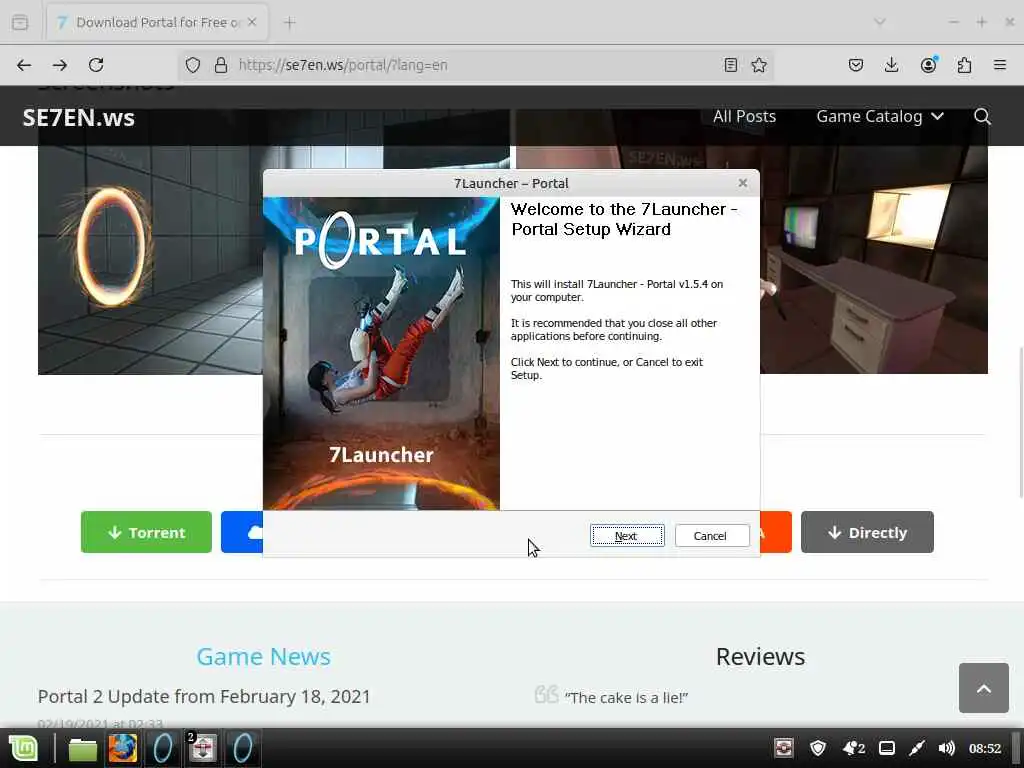Open the Firefox hamburger menu
The image size is (1024, 768).
click(x=1000, y=65)
